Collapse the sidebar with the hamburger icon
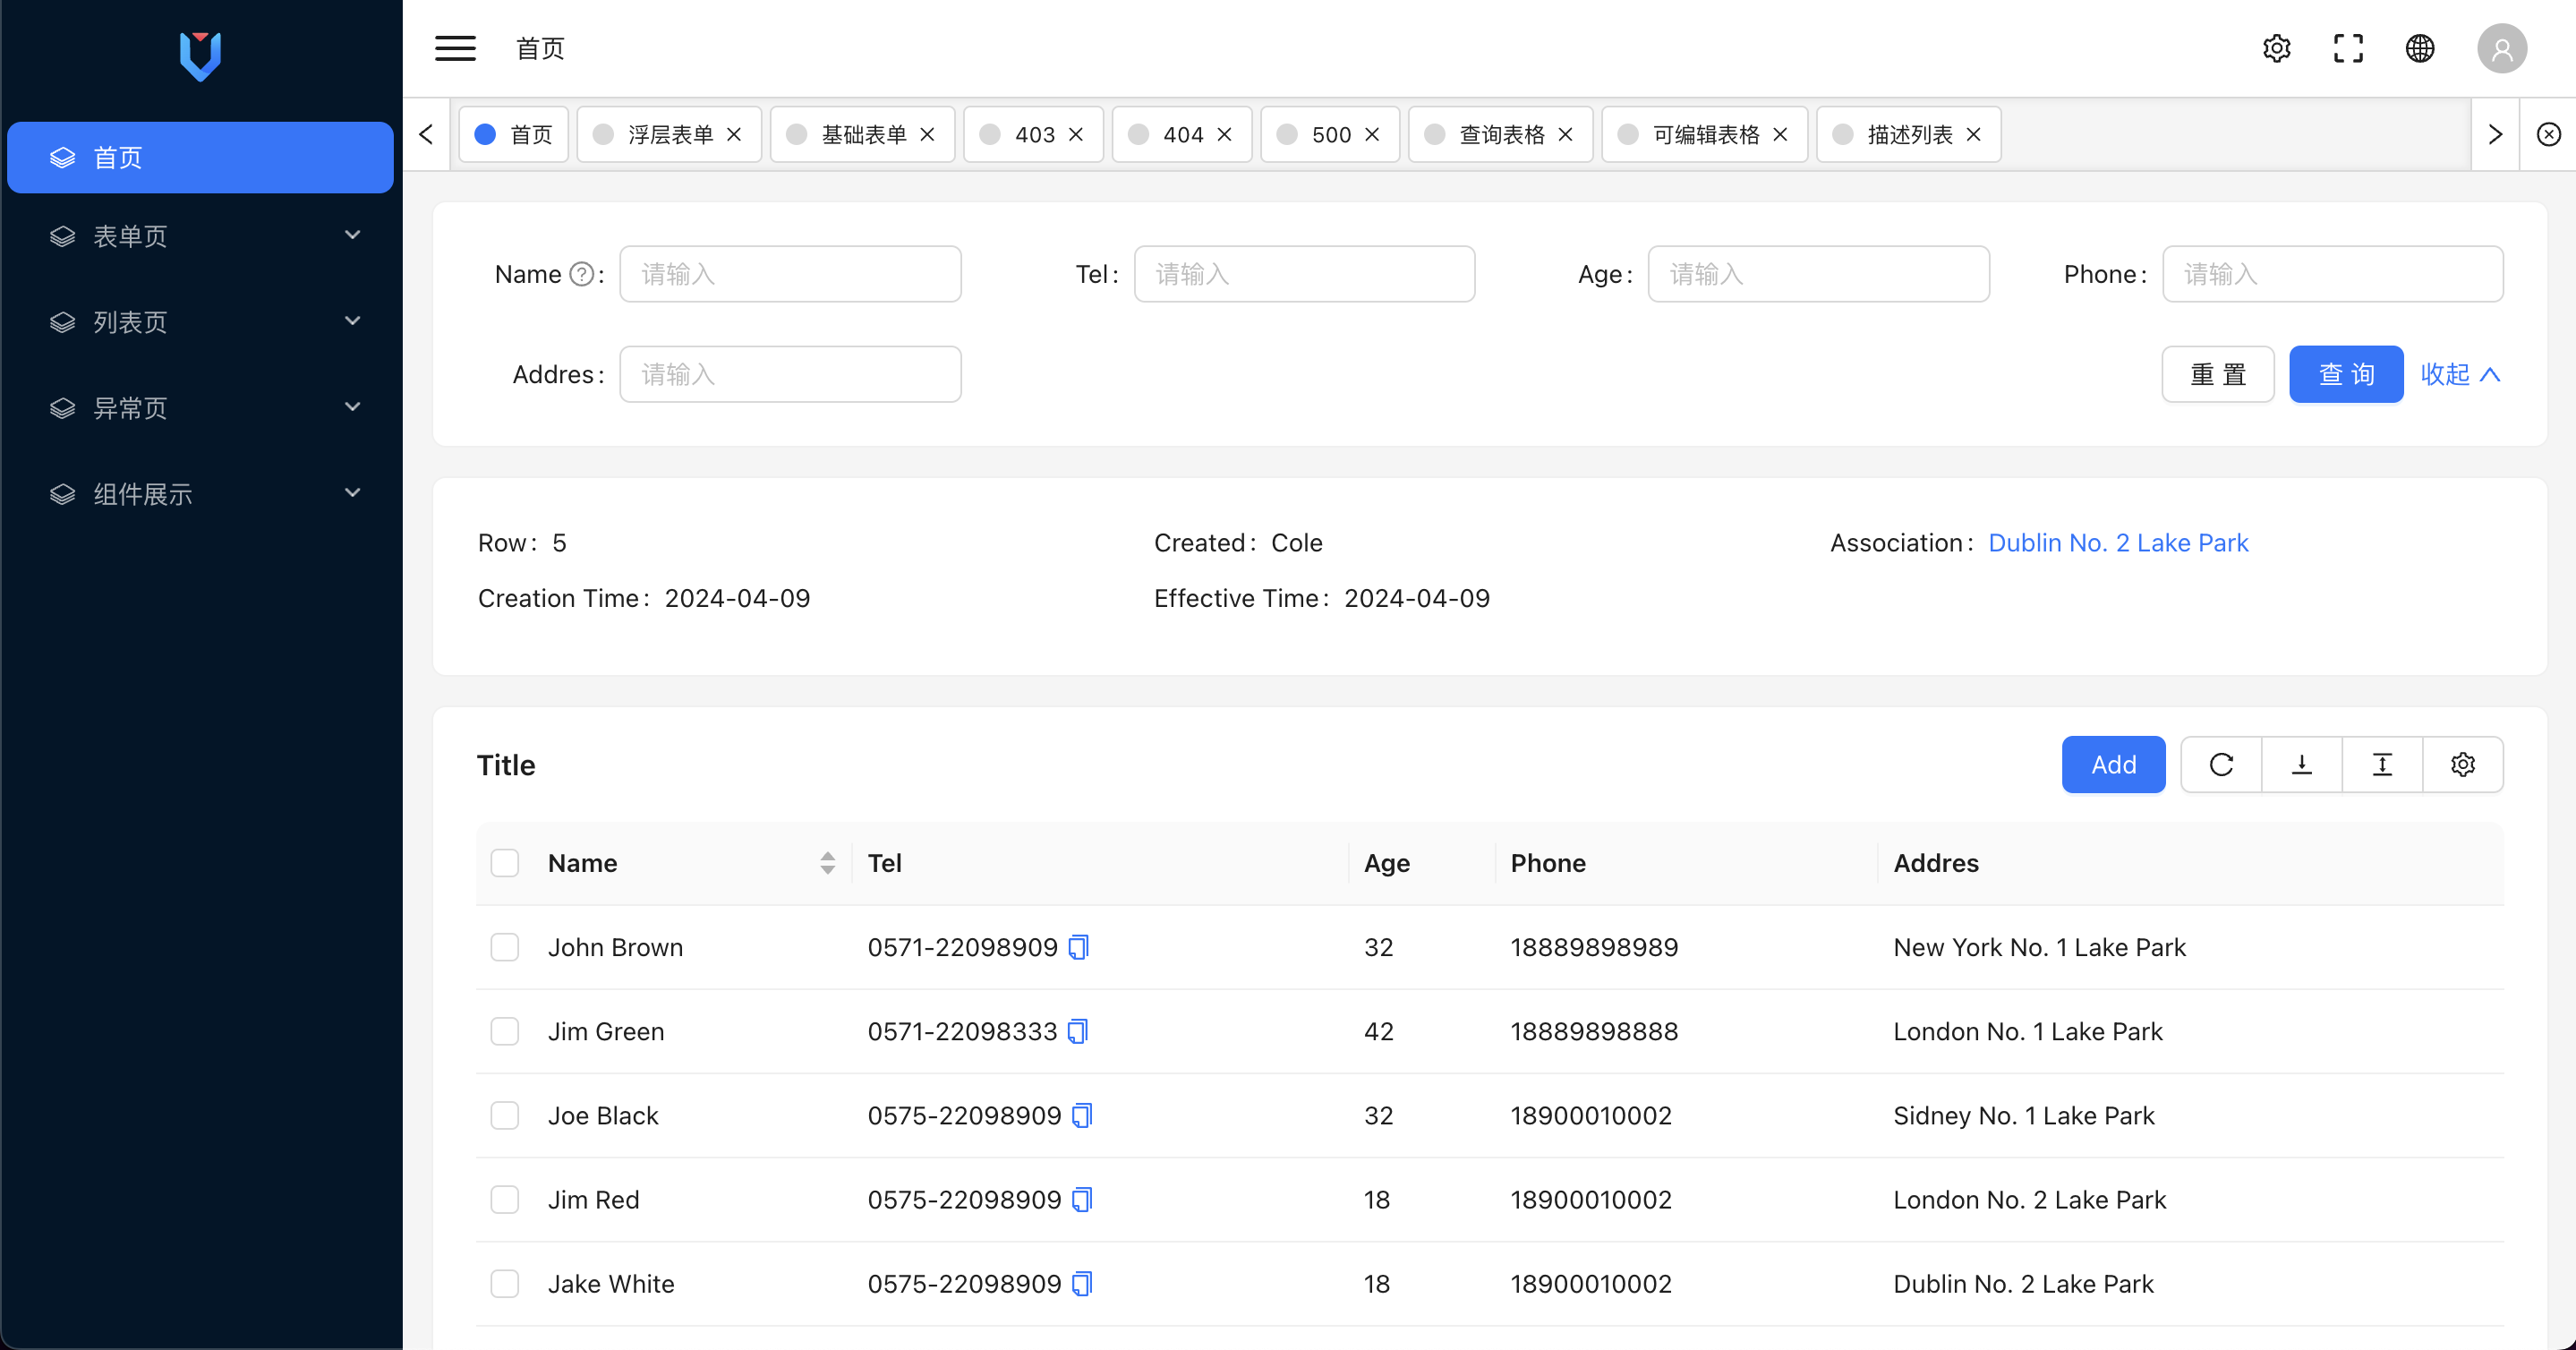The height and width of the screenshot is (1350, 2576). click(455, 48)
